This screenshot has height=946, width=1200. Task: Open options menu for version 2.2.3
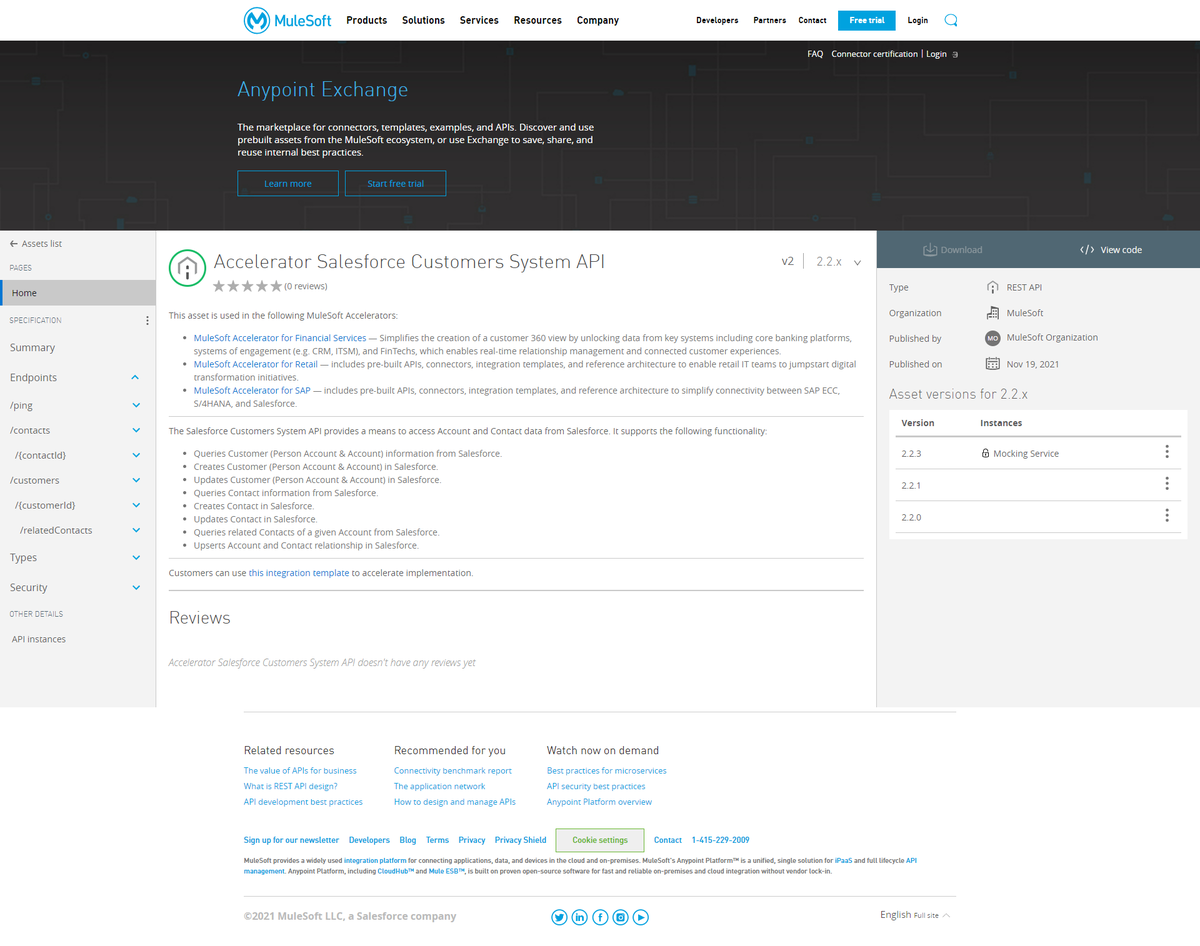coord(1167,452)
